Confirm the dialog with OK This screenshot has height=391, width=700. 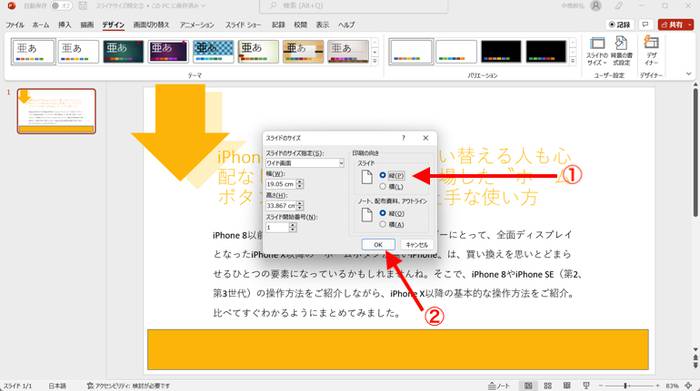click(378, 245)
